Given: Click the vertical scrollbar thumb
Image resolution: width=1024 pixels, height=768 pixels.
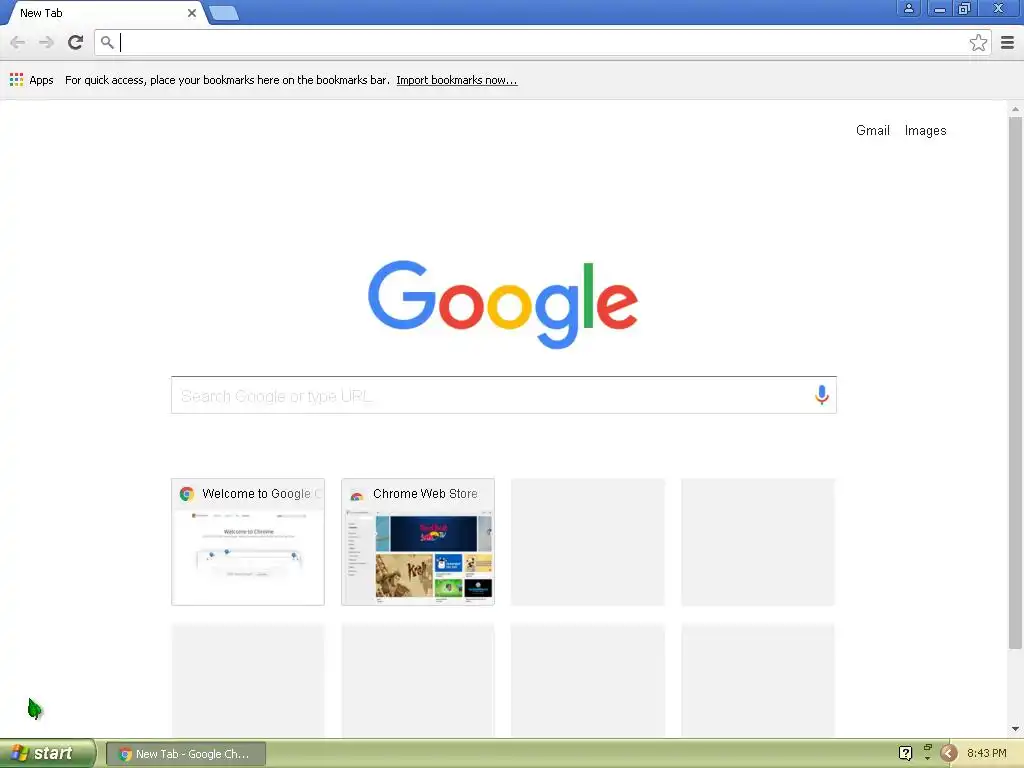Looking at the screenshot, I should (1015, 383).
